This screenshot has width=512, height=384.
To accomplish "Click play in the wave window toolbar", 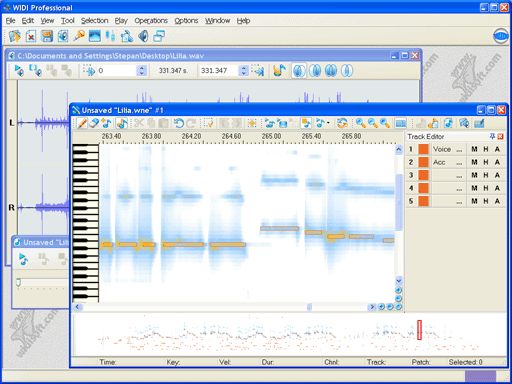I will 19,71.
